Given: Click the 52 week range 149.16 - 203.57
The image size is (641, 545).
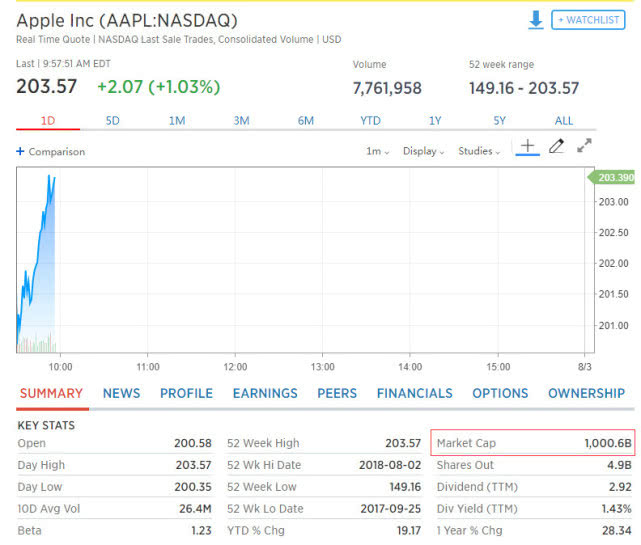Looking at the screenshot, I should [x=524, y=88].
